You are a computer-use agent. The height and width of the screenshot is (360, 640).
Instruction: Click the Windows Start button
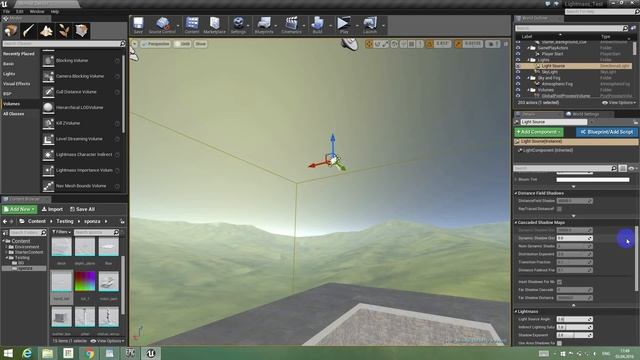[x=8, y=353]
